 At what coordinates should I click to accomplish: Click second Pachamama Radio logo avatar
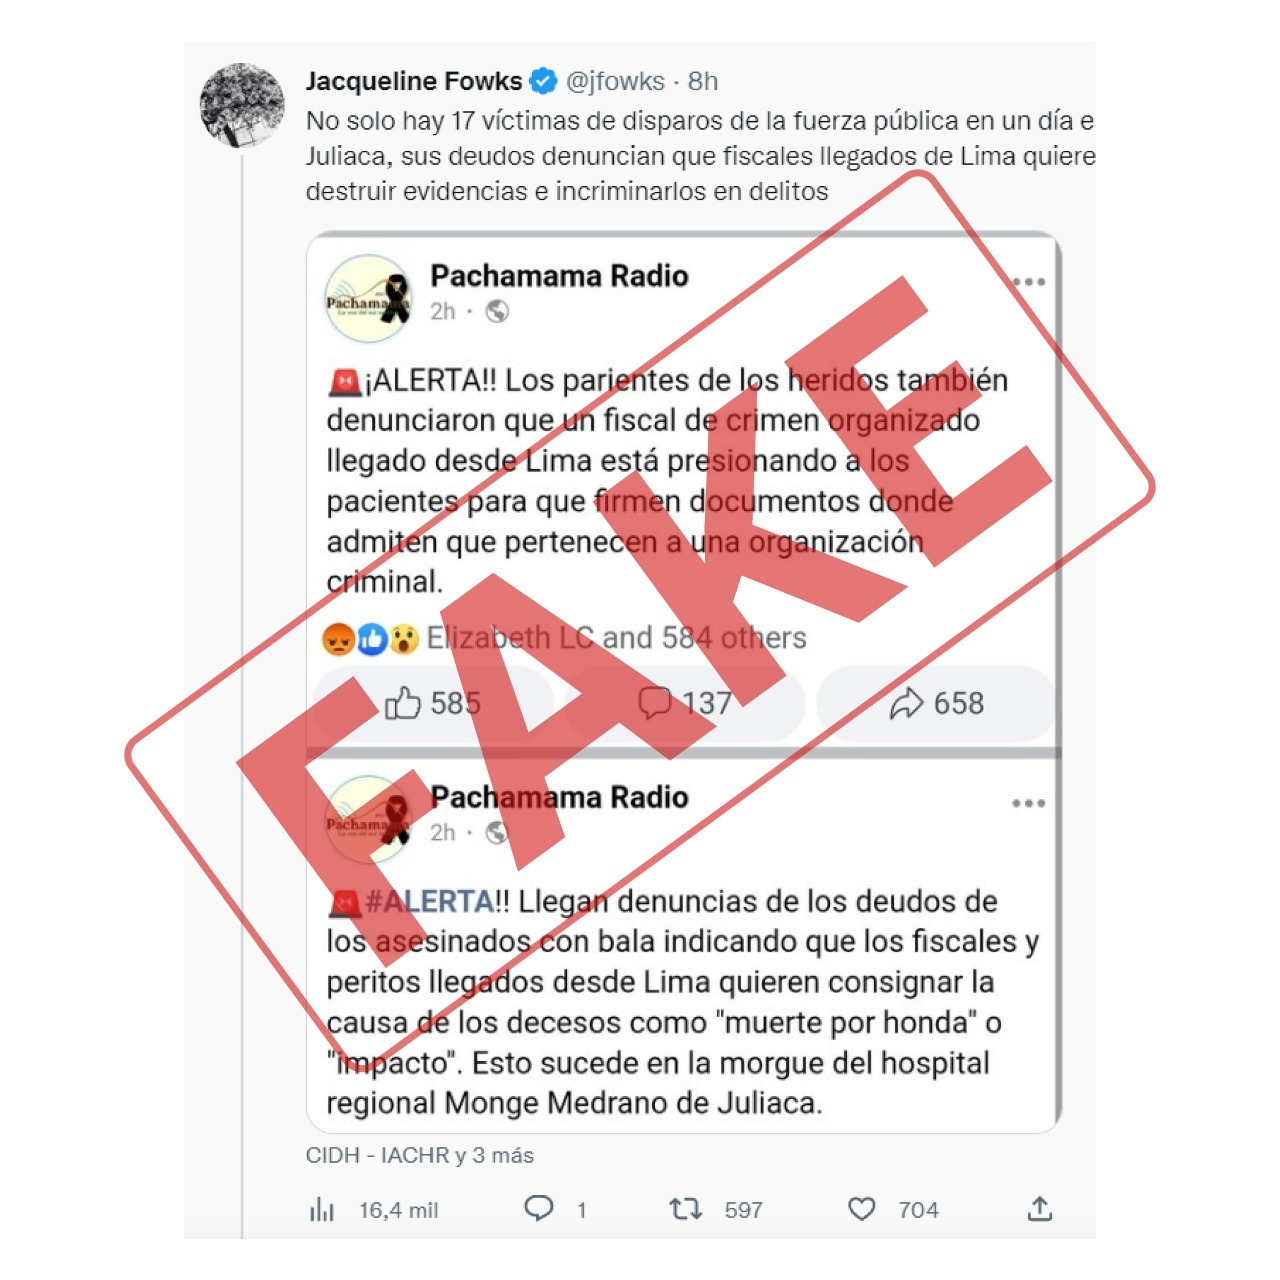point(368,820)
